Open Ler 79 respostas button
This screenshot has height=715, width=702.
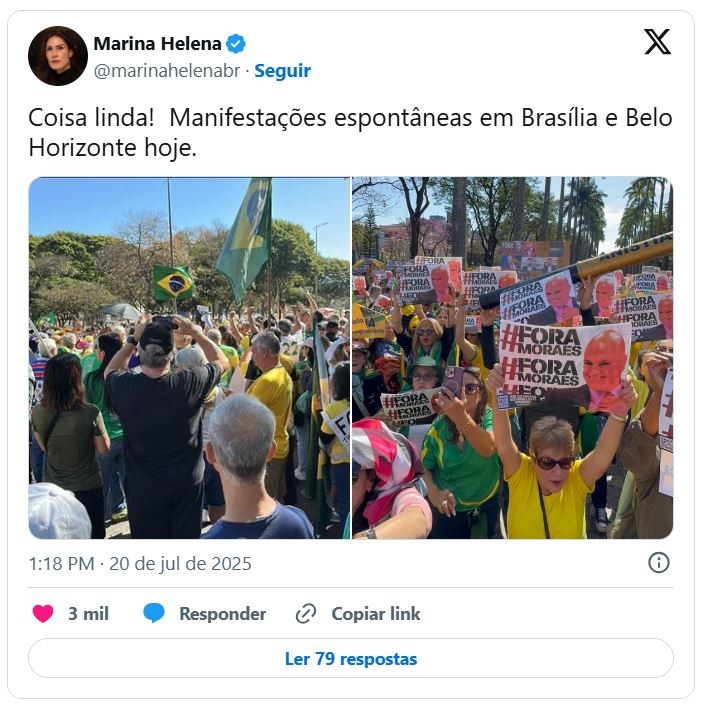pyautogui.click(x=351, y=658)
